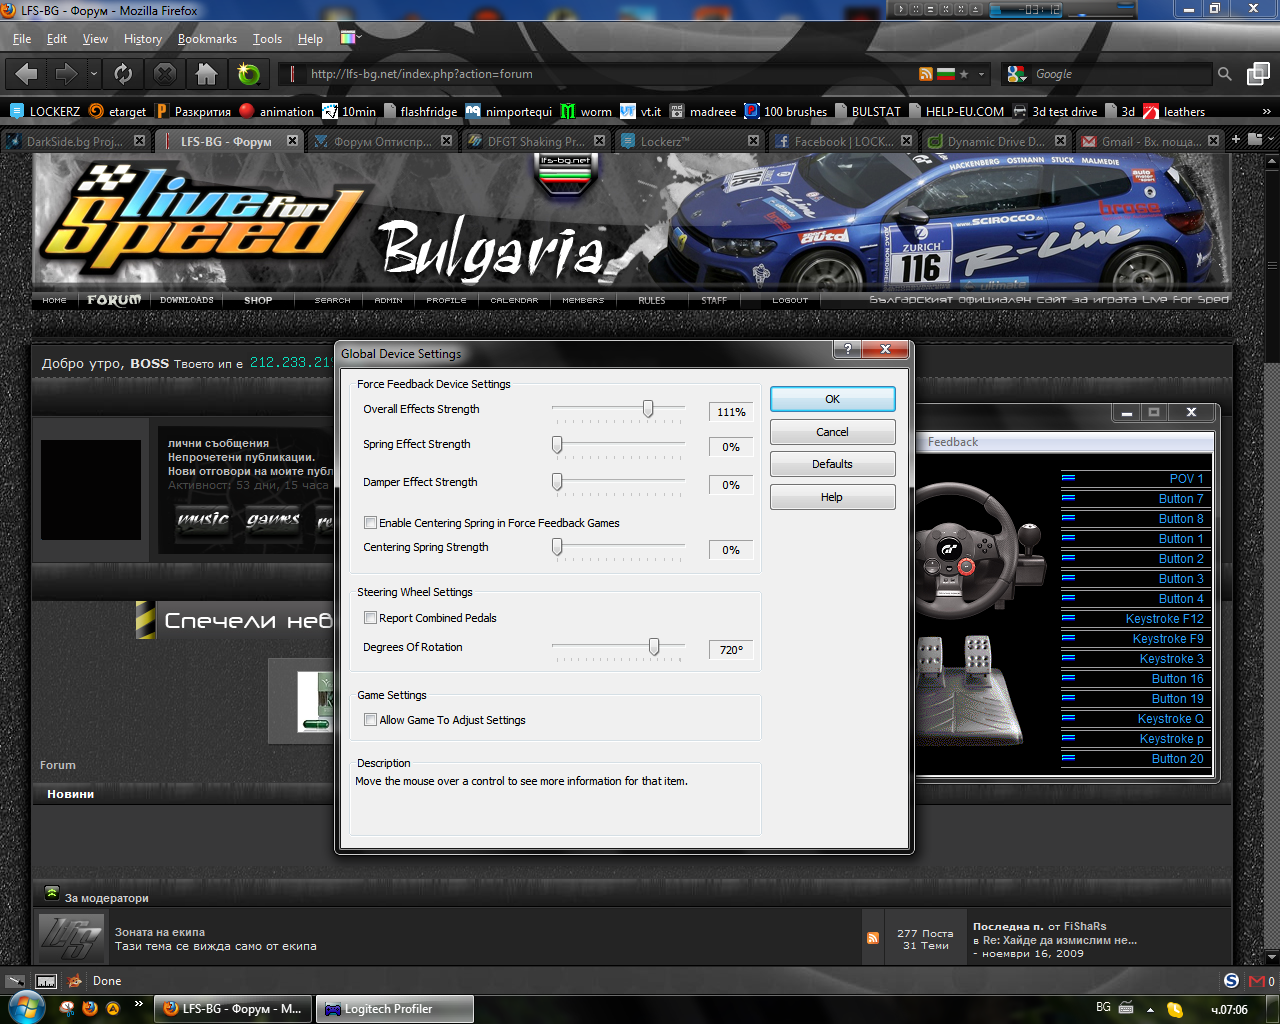Expand the quick launch overflow chevron
The width and height of the screenshot is (1280, 1024).
click(x=138, y=1003)
